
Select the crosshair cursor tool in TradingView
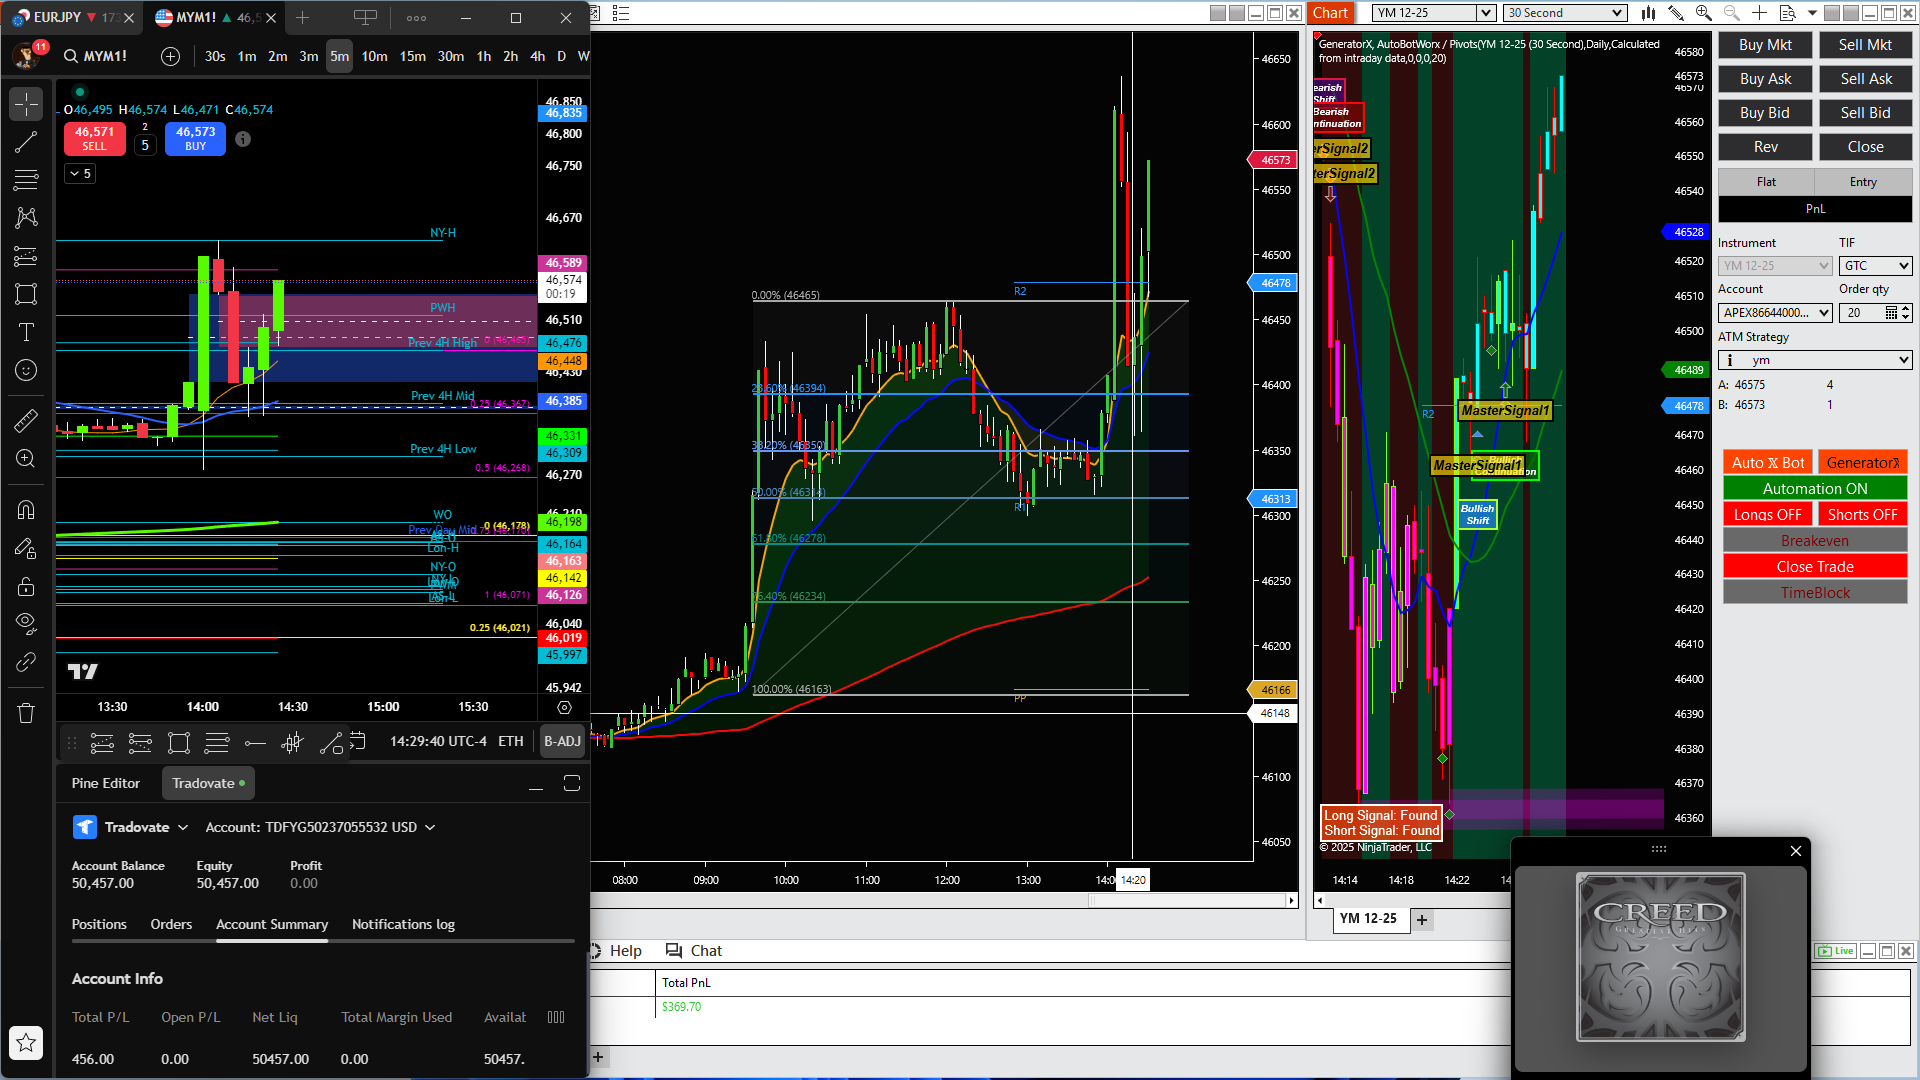[26, 104]
